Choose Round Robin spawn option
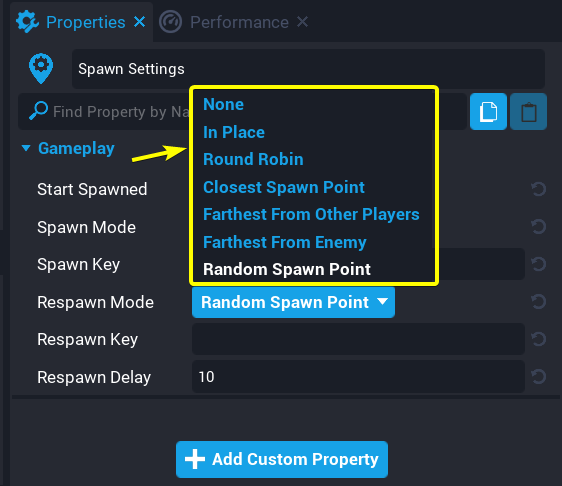The height and width of the screenshot is (486, 562). 253,159
